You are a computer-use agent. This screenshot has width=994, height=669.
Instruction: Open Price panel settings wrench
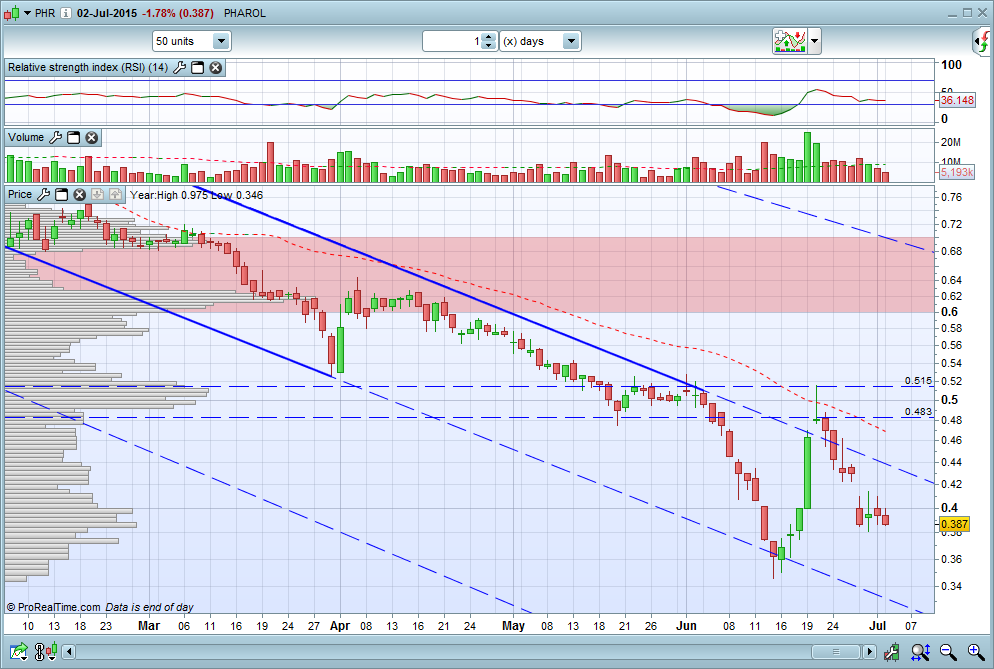[43, 195]
